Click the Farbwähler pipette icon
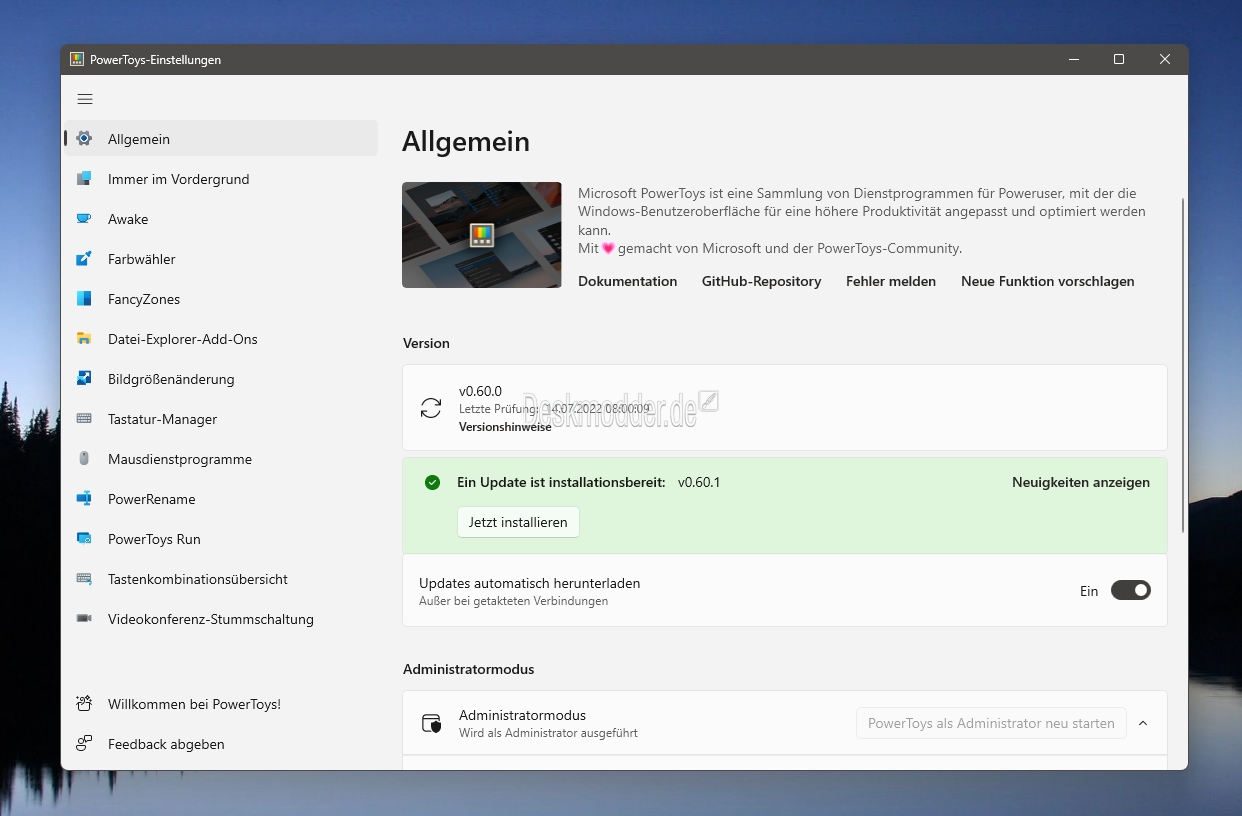 pyautogui.click(x=84, y=259)
